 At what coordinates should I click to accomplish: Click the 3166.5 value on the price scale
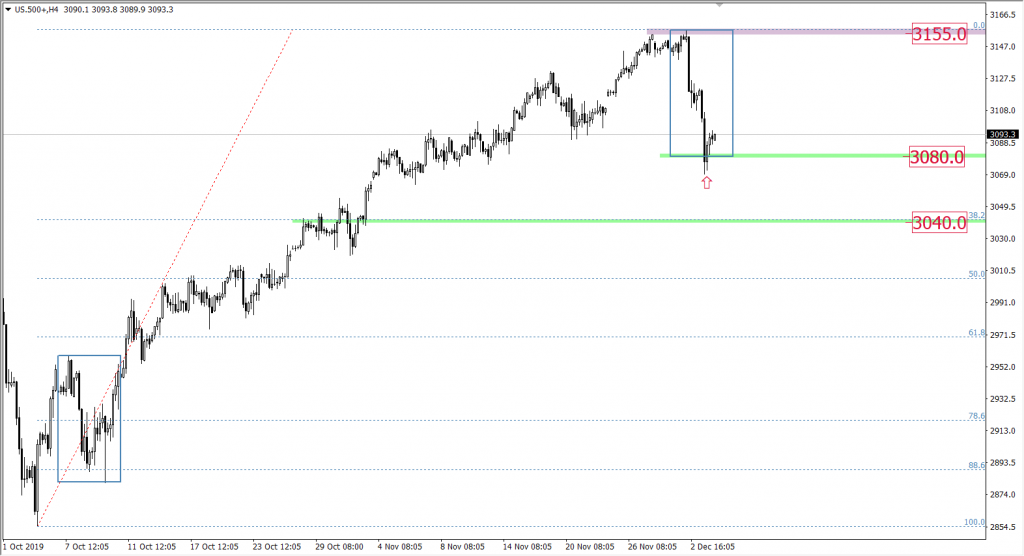[x=1003, y=14]
